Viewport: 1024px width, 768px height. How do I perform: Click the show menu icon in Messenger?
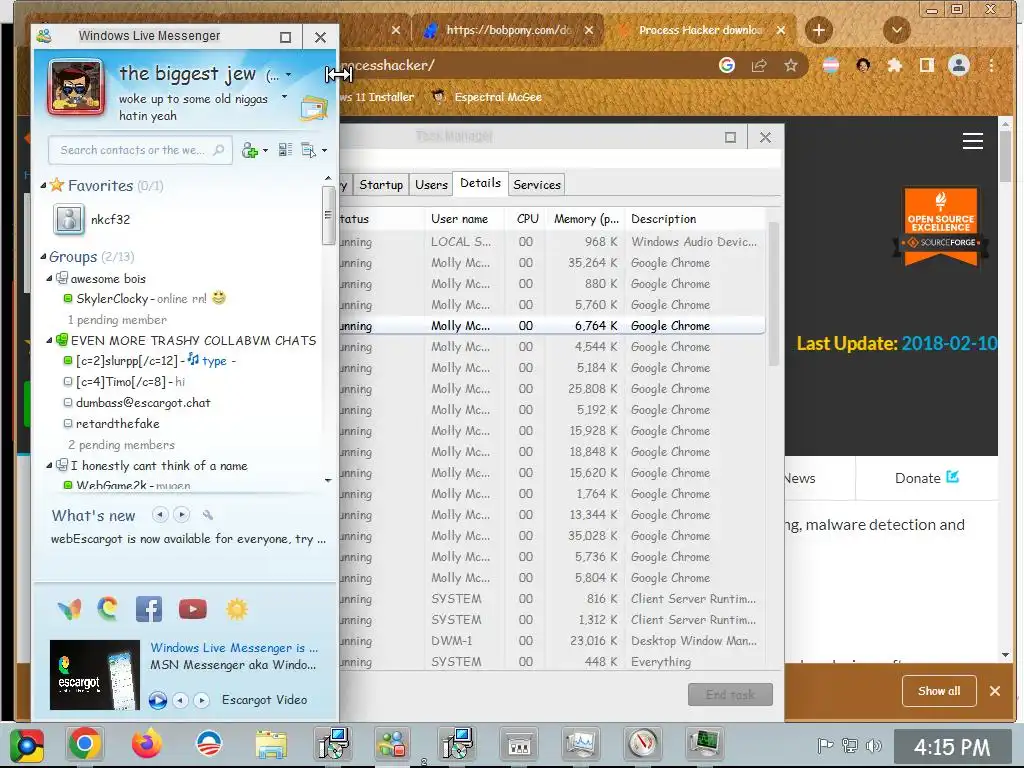(x=308, y=150)
